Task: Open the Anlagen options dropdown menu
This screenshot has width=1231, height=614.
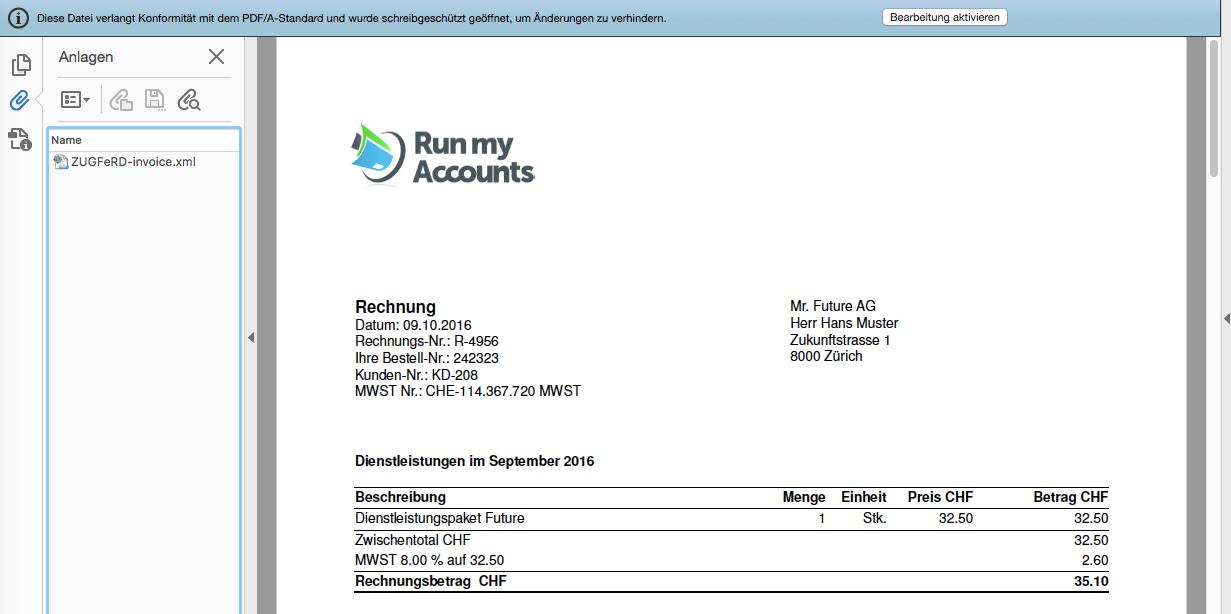Action: [x=75, y=100]
